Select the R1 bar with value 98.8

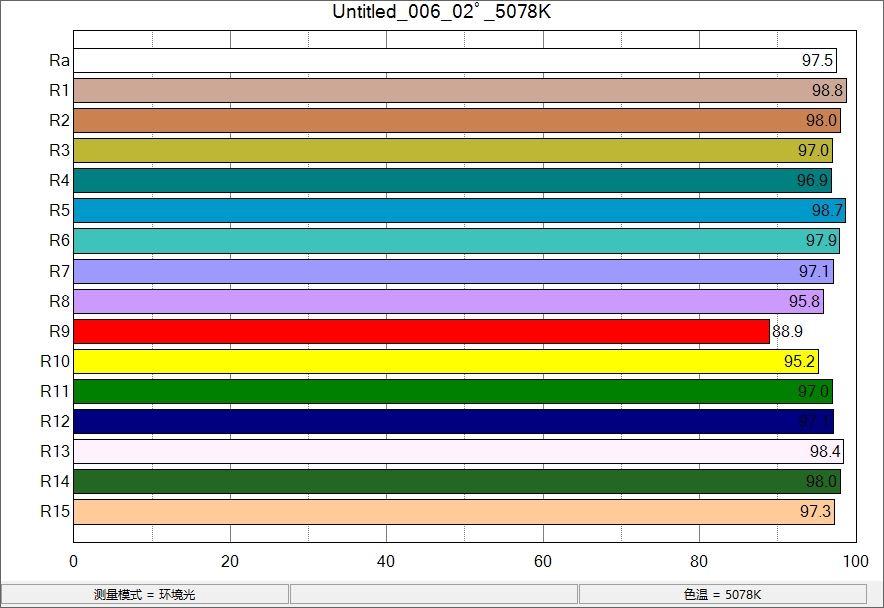click(x=460, y=90)
